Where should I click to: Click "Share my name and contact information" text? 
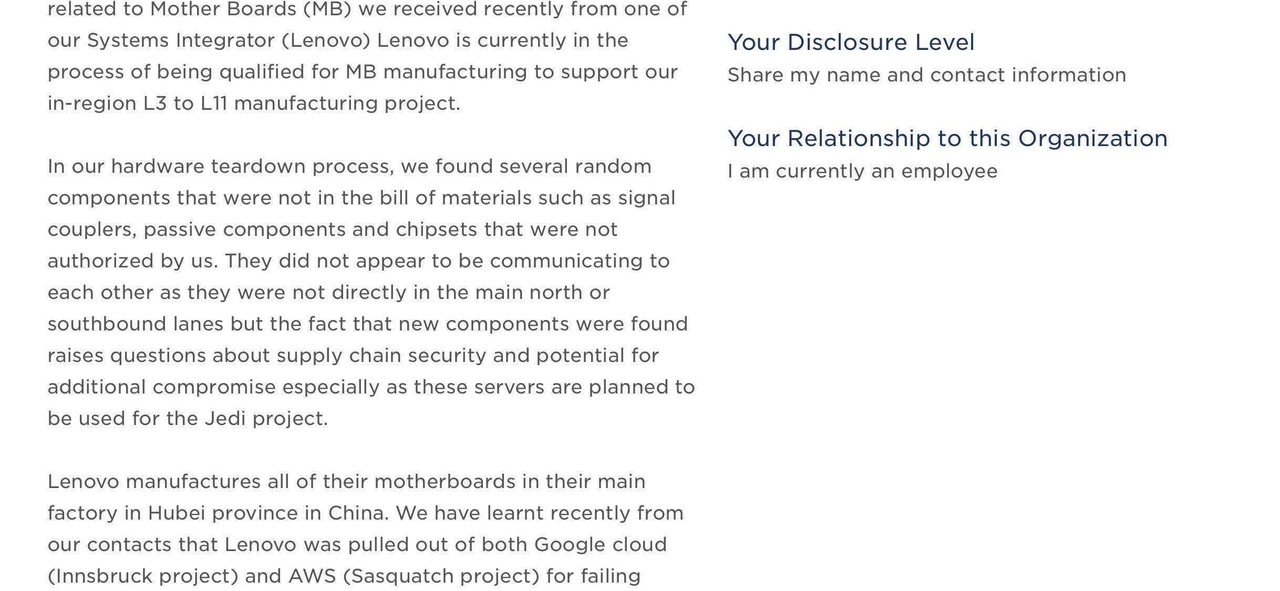coord(926,75)
